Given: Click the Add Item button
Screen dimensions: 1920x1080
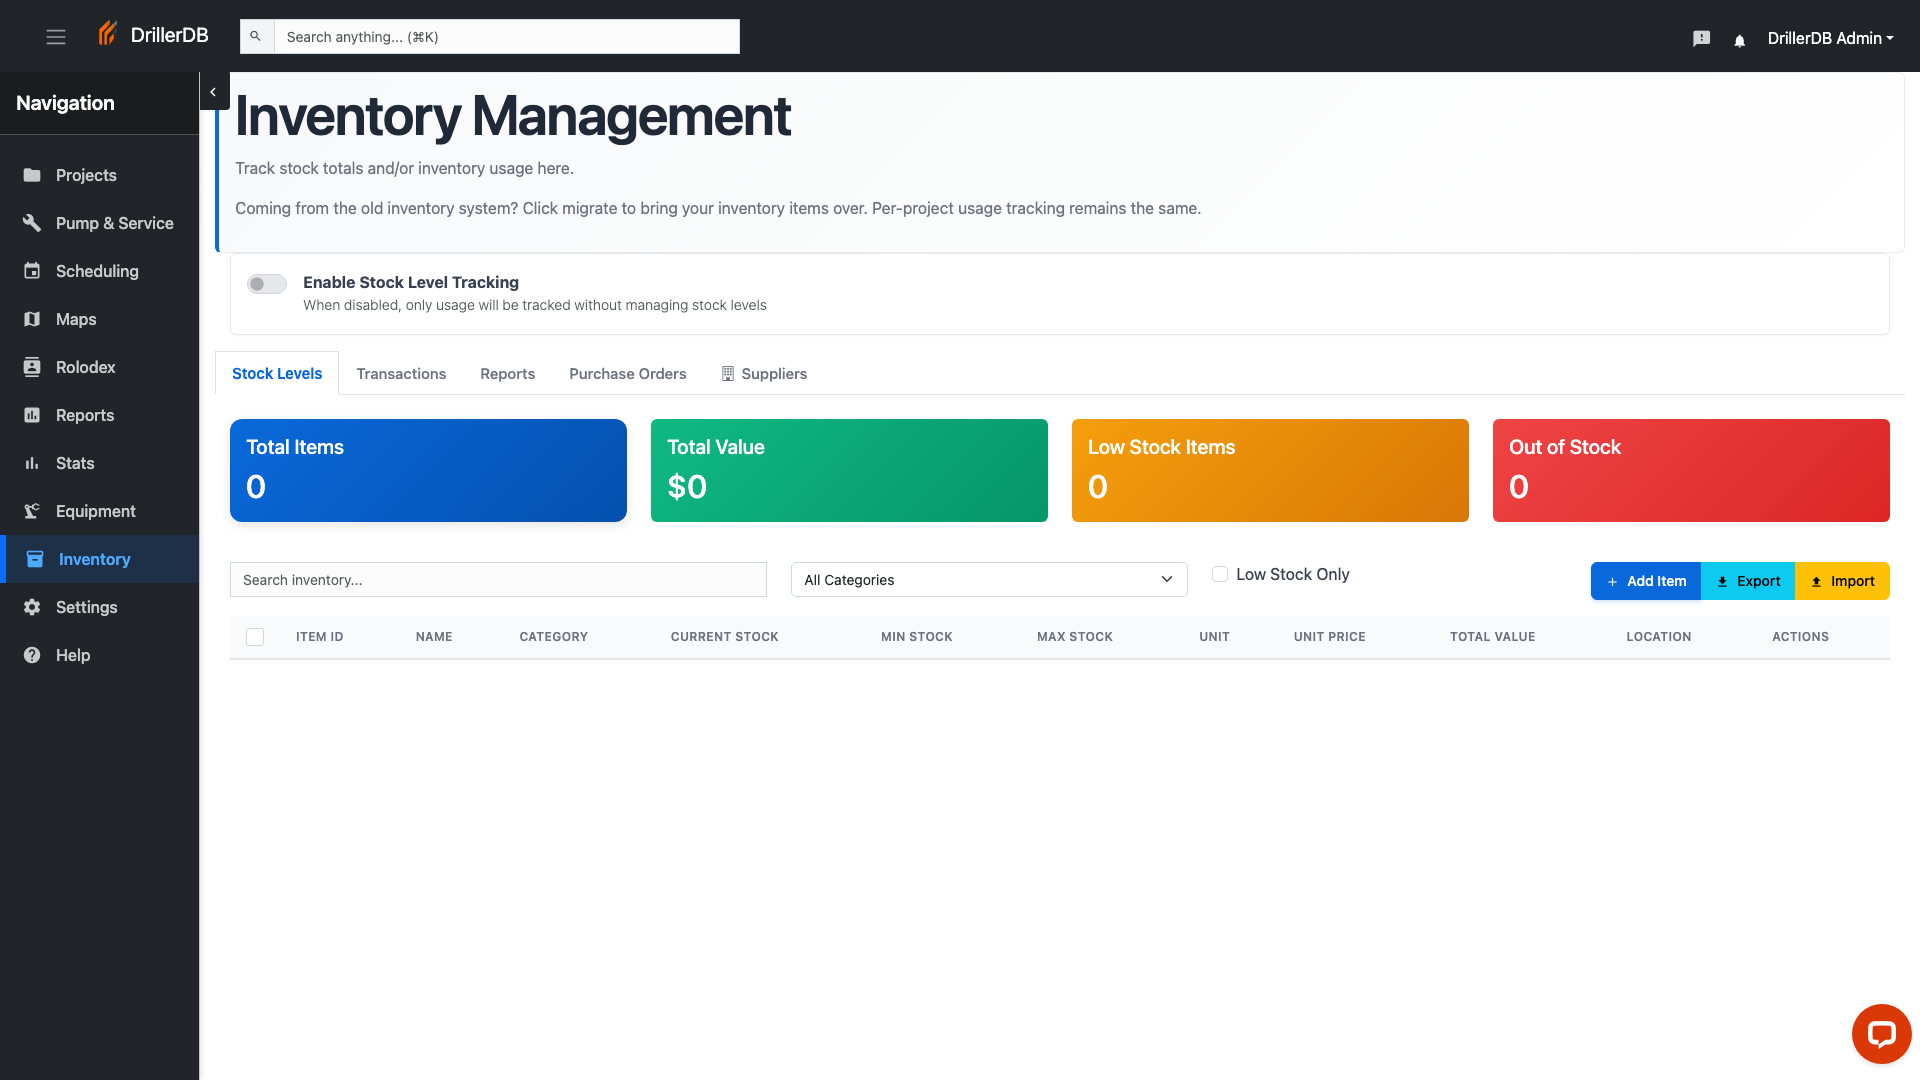Looking at the screenshot, I should 1646,581.
